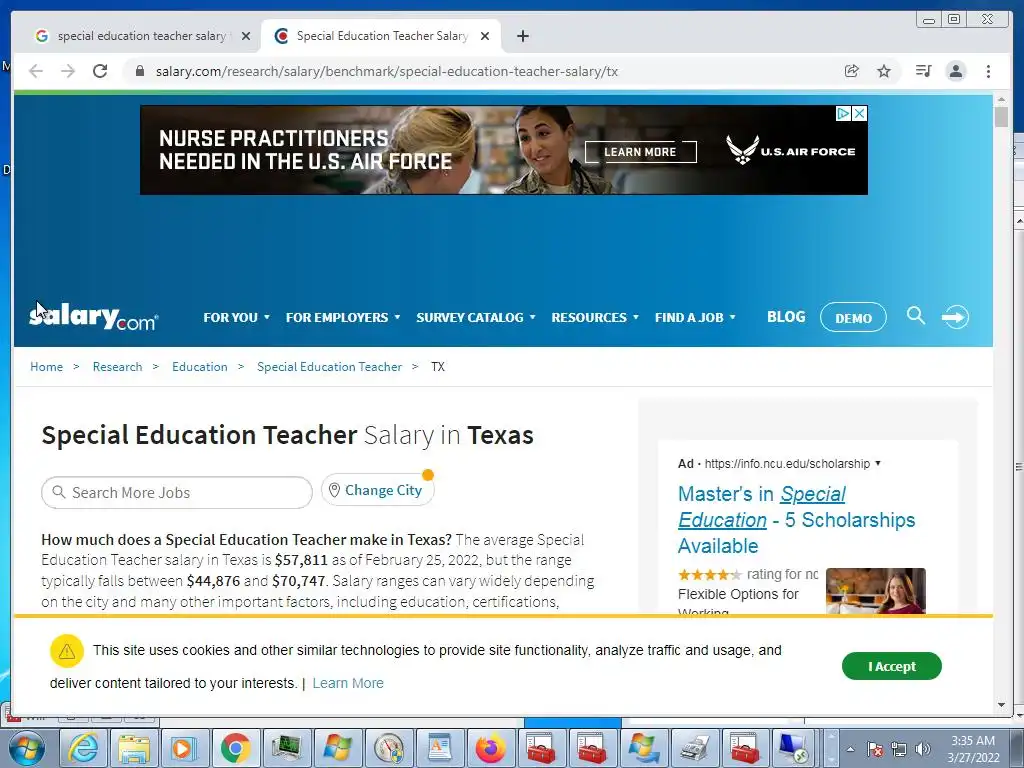Reload the current page
1024x768 pixels.
[x=100, y=71]
